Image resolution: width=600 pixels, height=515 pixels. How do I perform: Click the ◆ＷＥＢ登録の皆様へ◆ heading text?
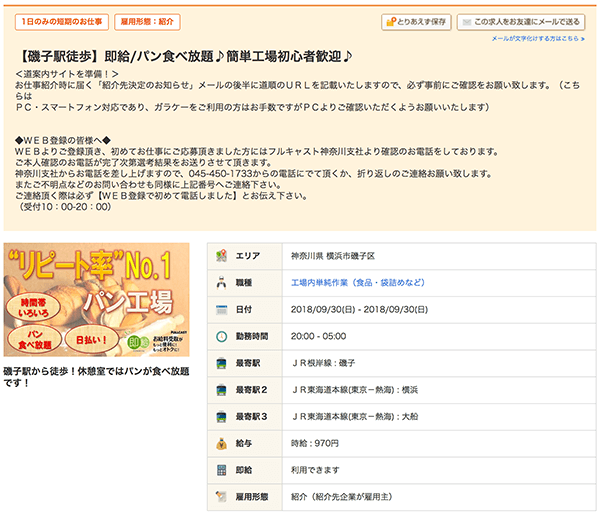click(x=63, y=140)
